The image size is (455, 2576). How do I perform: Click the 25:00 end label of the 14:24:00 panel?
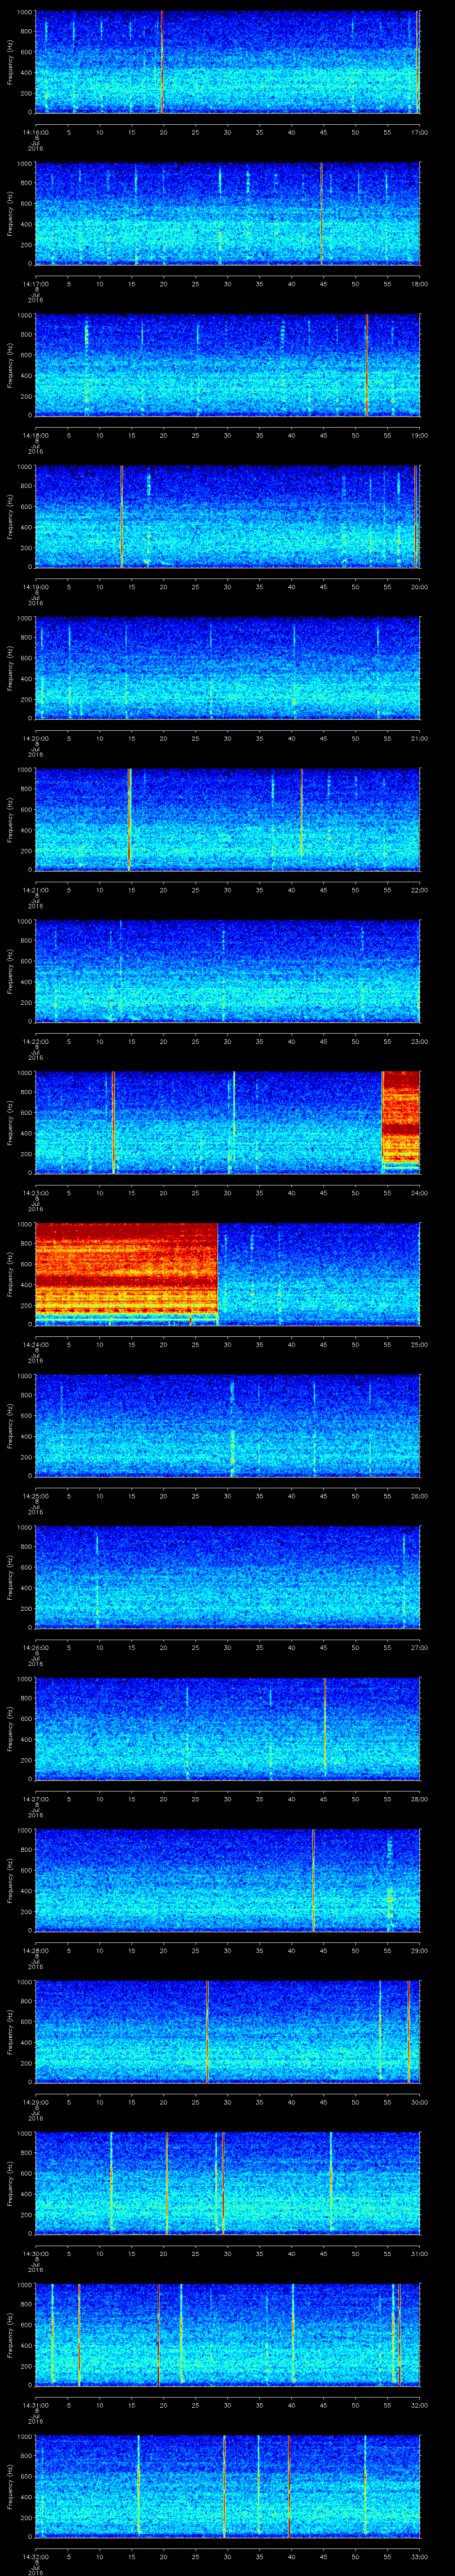tap(420, 1345)
